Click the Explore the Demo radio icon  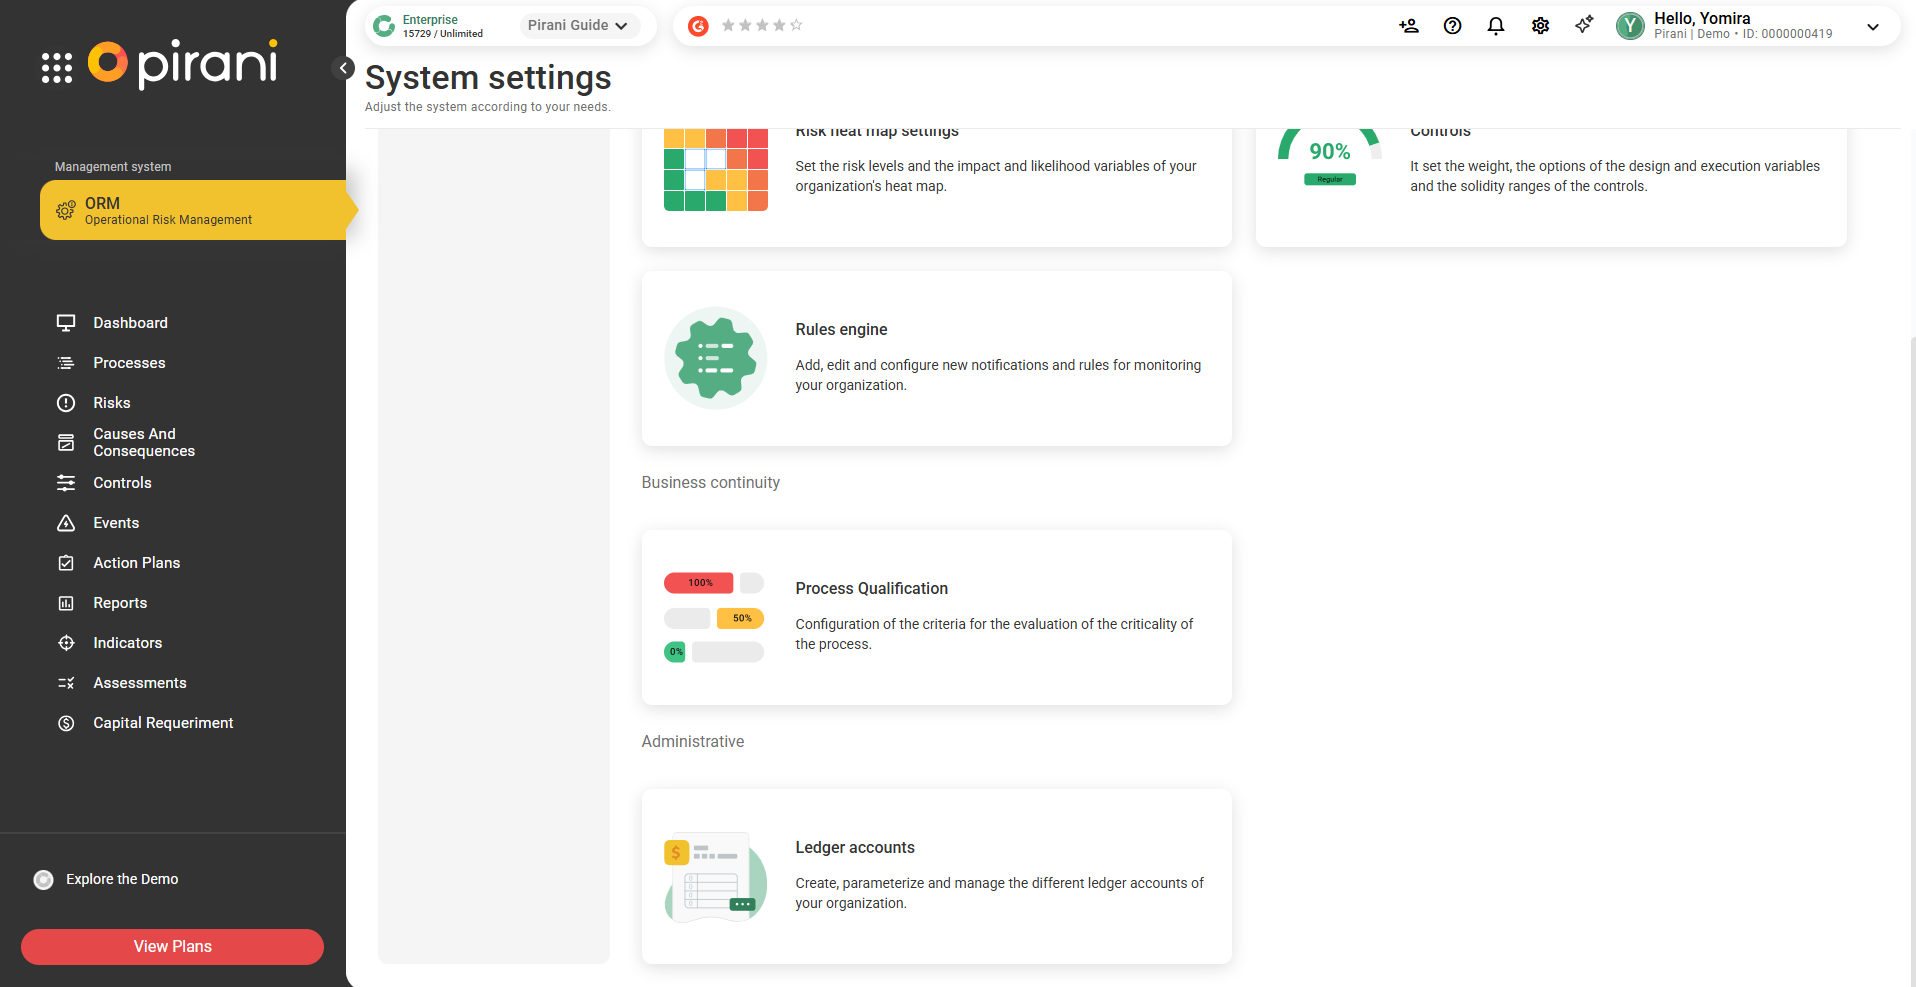point(44,880)
